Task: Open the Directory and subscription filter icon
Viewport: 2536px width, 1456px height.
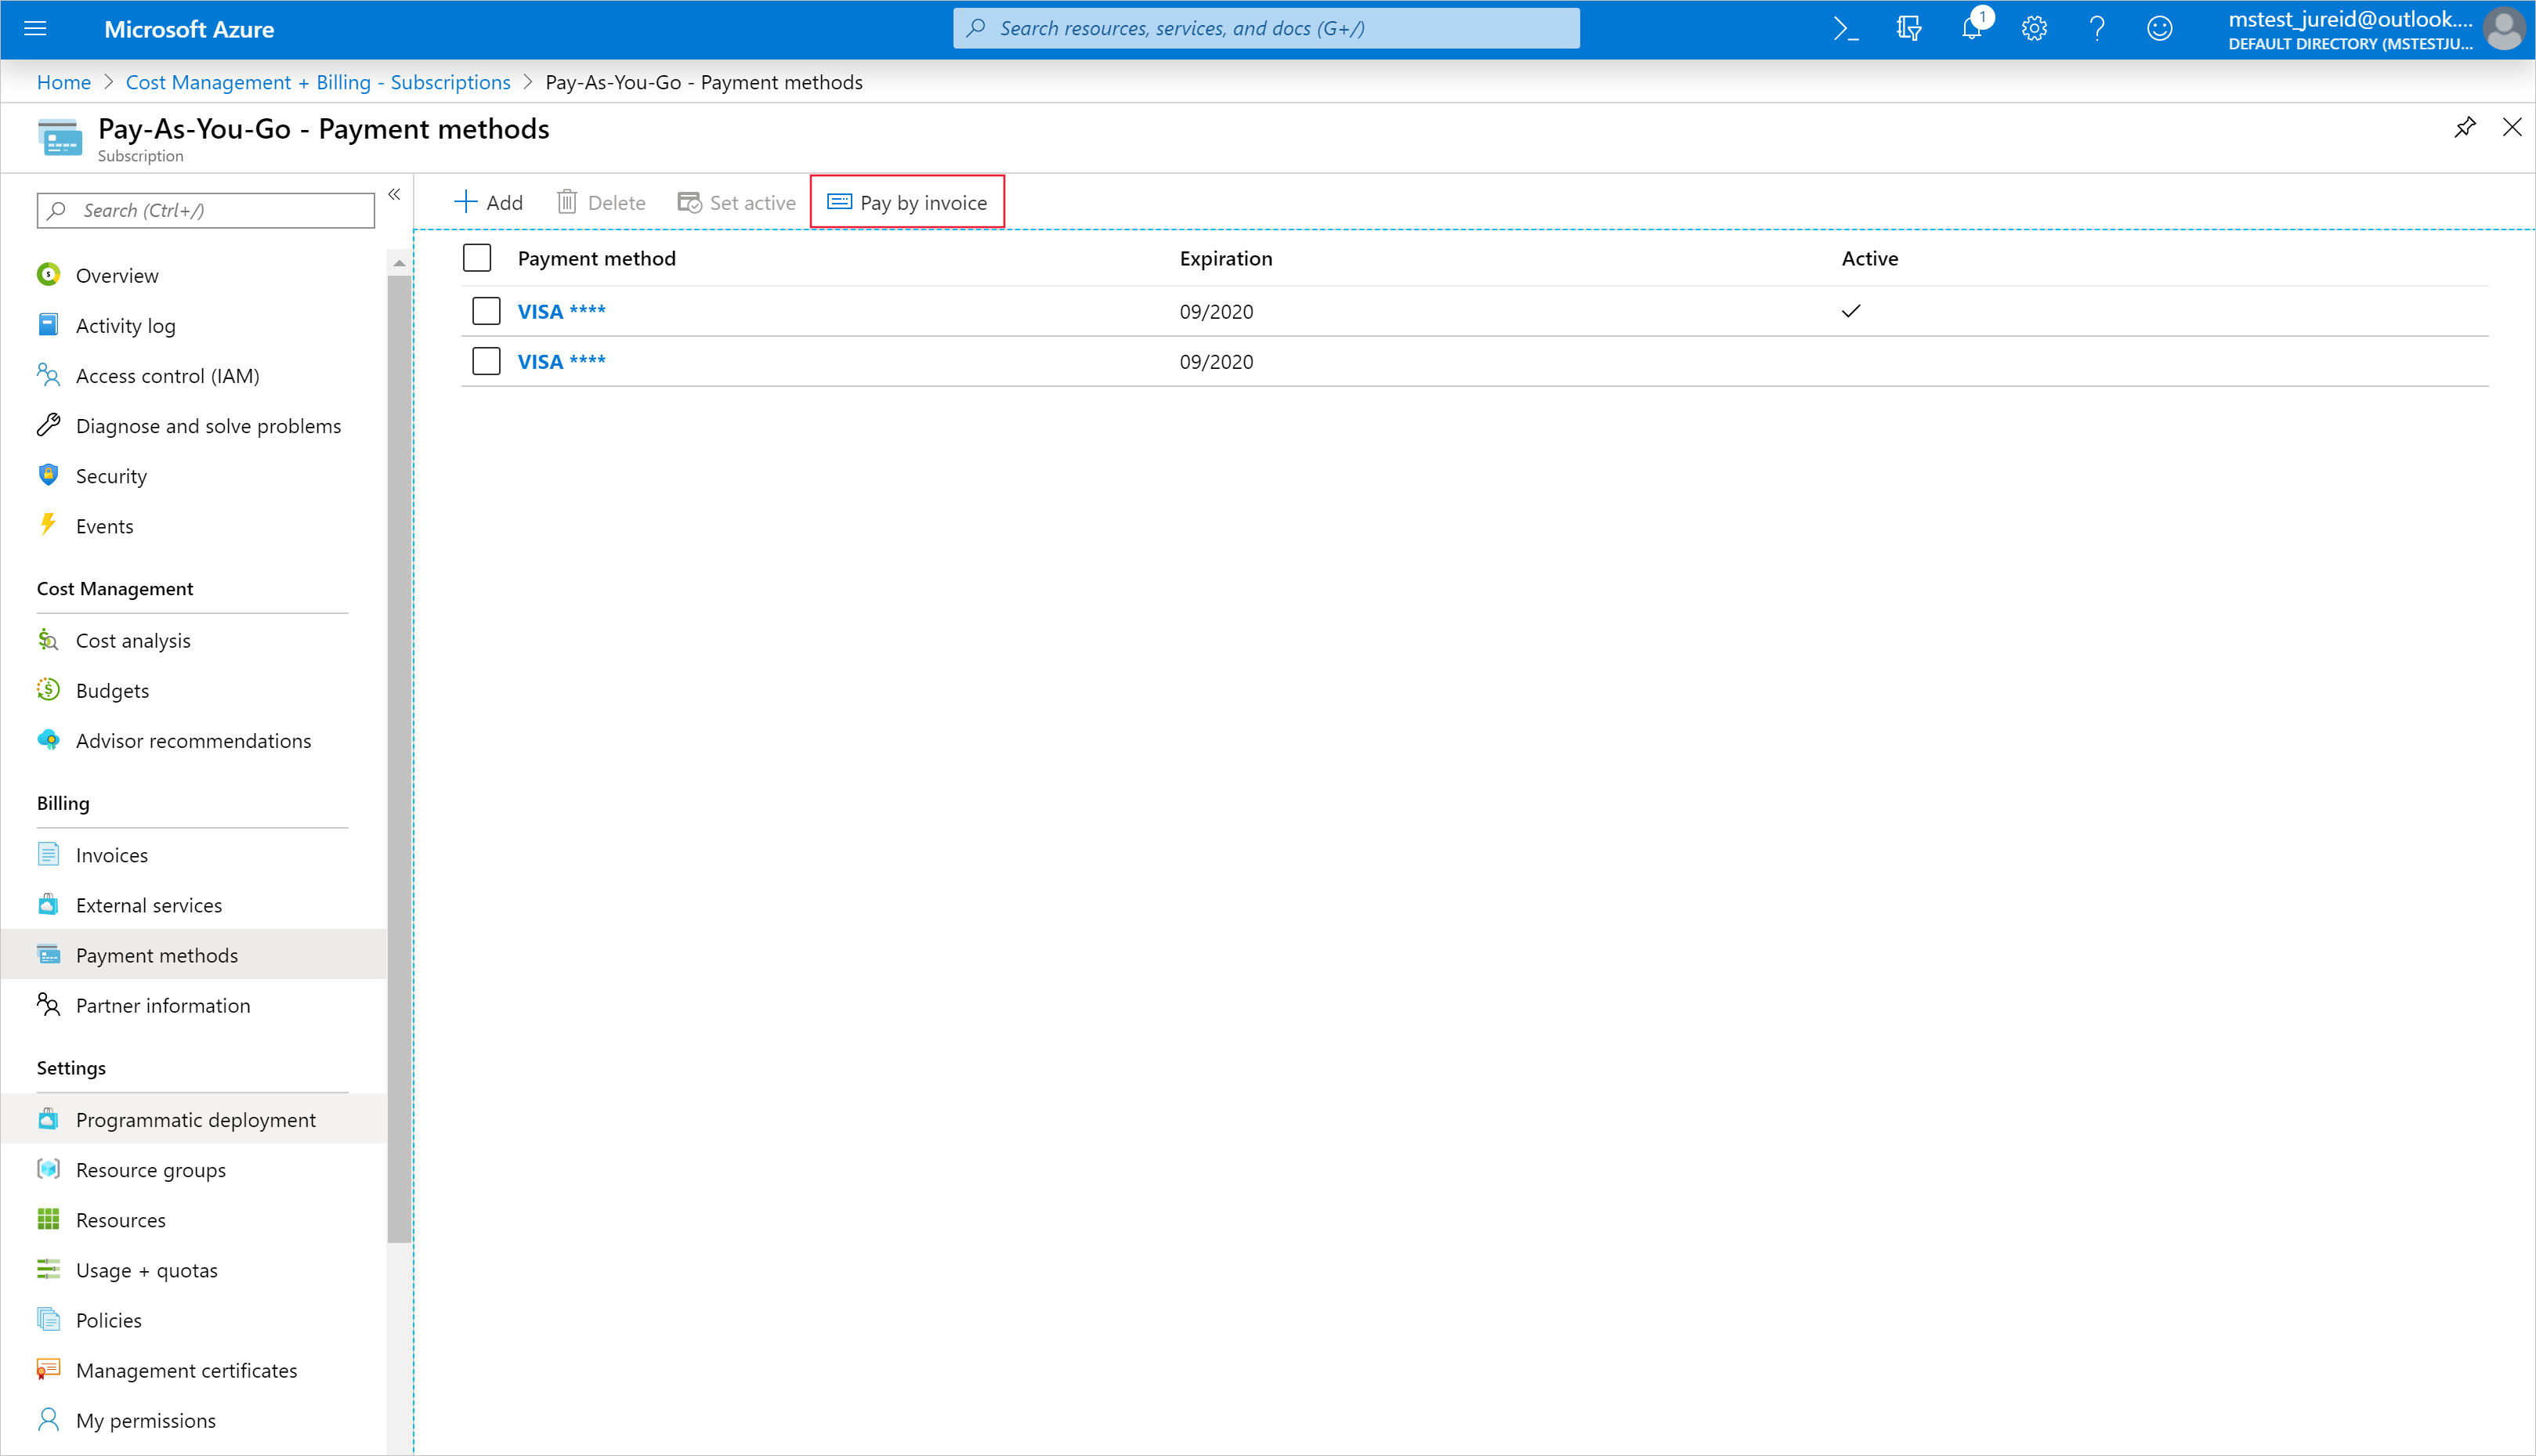Action: (1908, 29)
